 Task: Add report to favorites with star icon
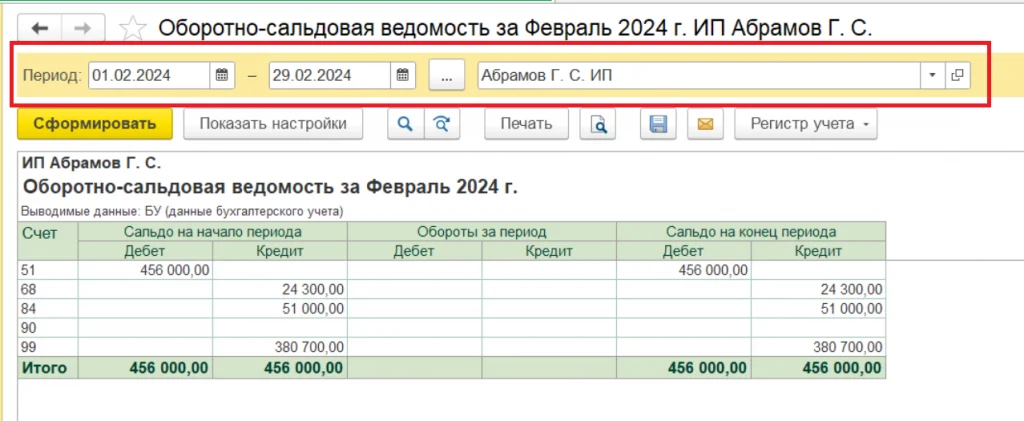131,28
